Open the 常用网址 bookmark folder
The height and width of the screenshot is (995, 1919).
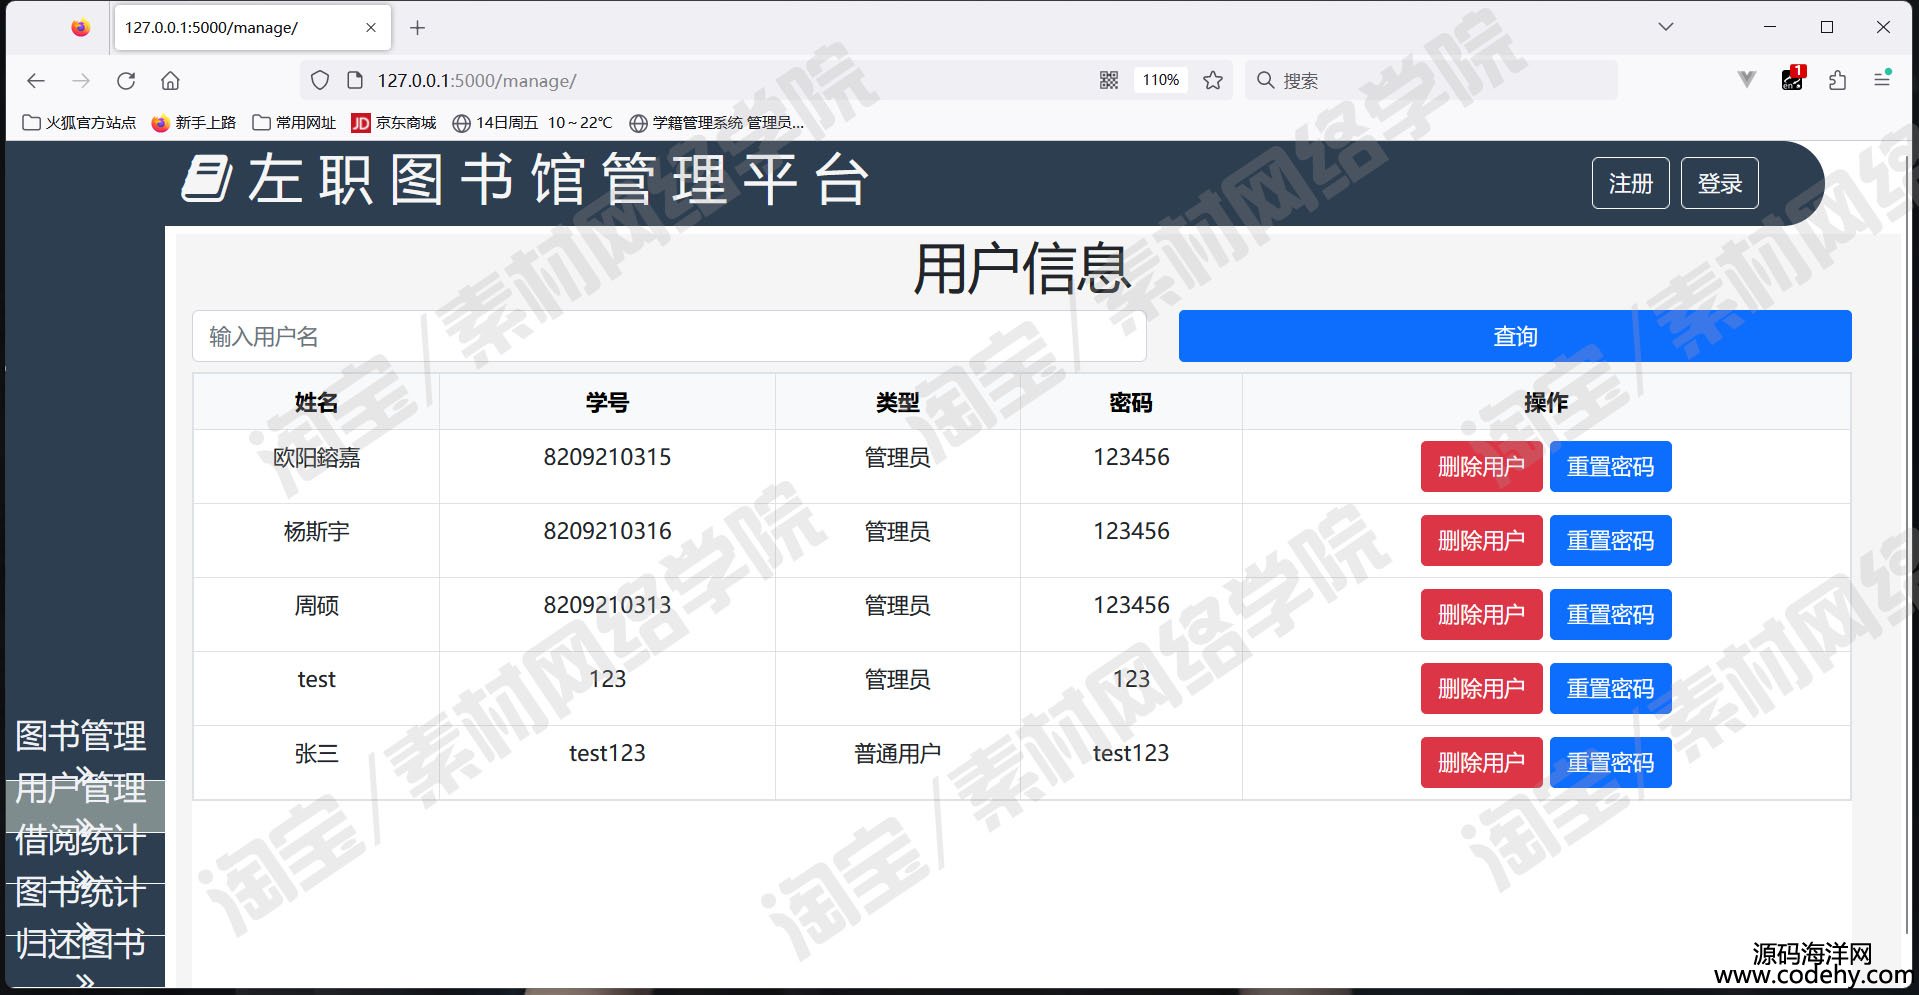tap(294, 123)
